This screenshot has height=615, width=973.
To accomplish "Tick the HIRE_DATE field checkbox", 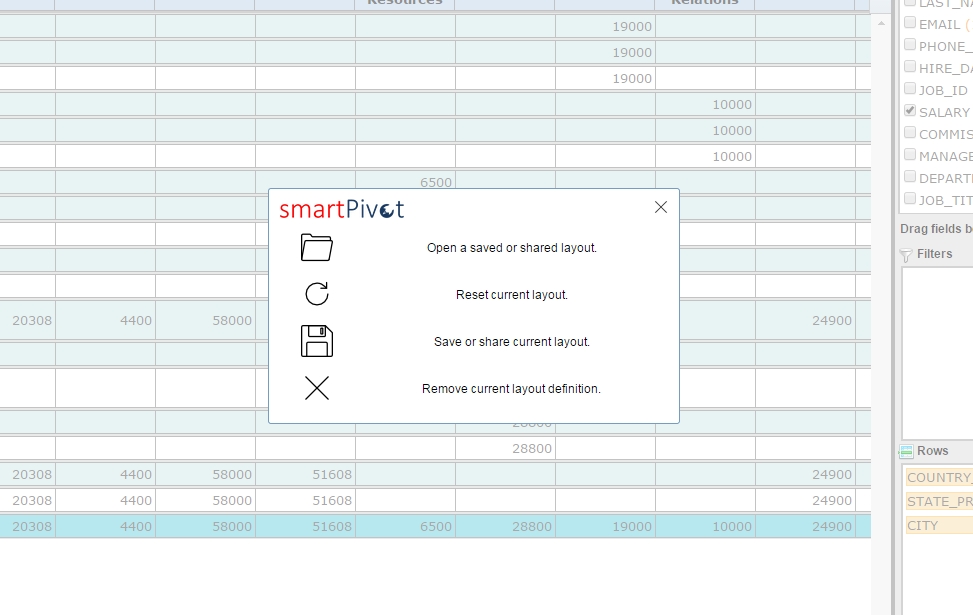I will coord(910,67).
